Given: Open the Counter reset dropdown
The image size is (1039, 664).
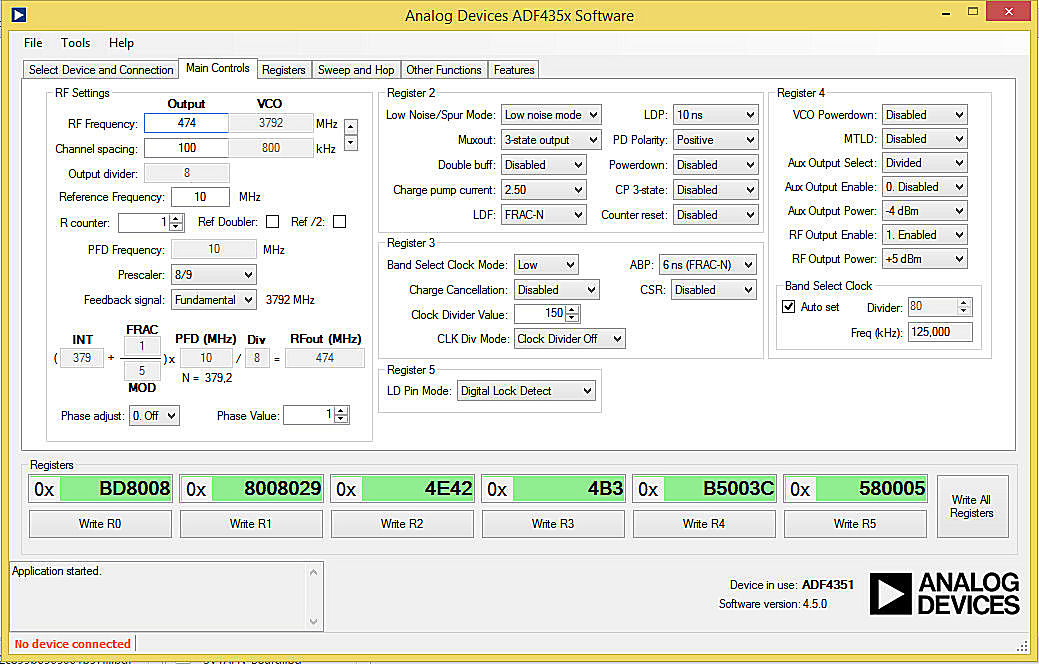Looking at the screenshot, I should [x=716, y=215].
